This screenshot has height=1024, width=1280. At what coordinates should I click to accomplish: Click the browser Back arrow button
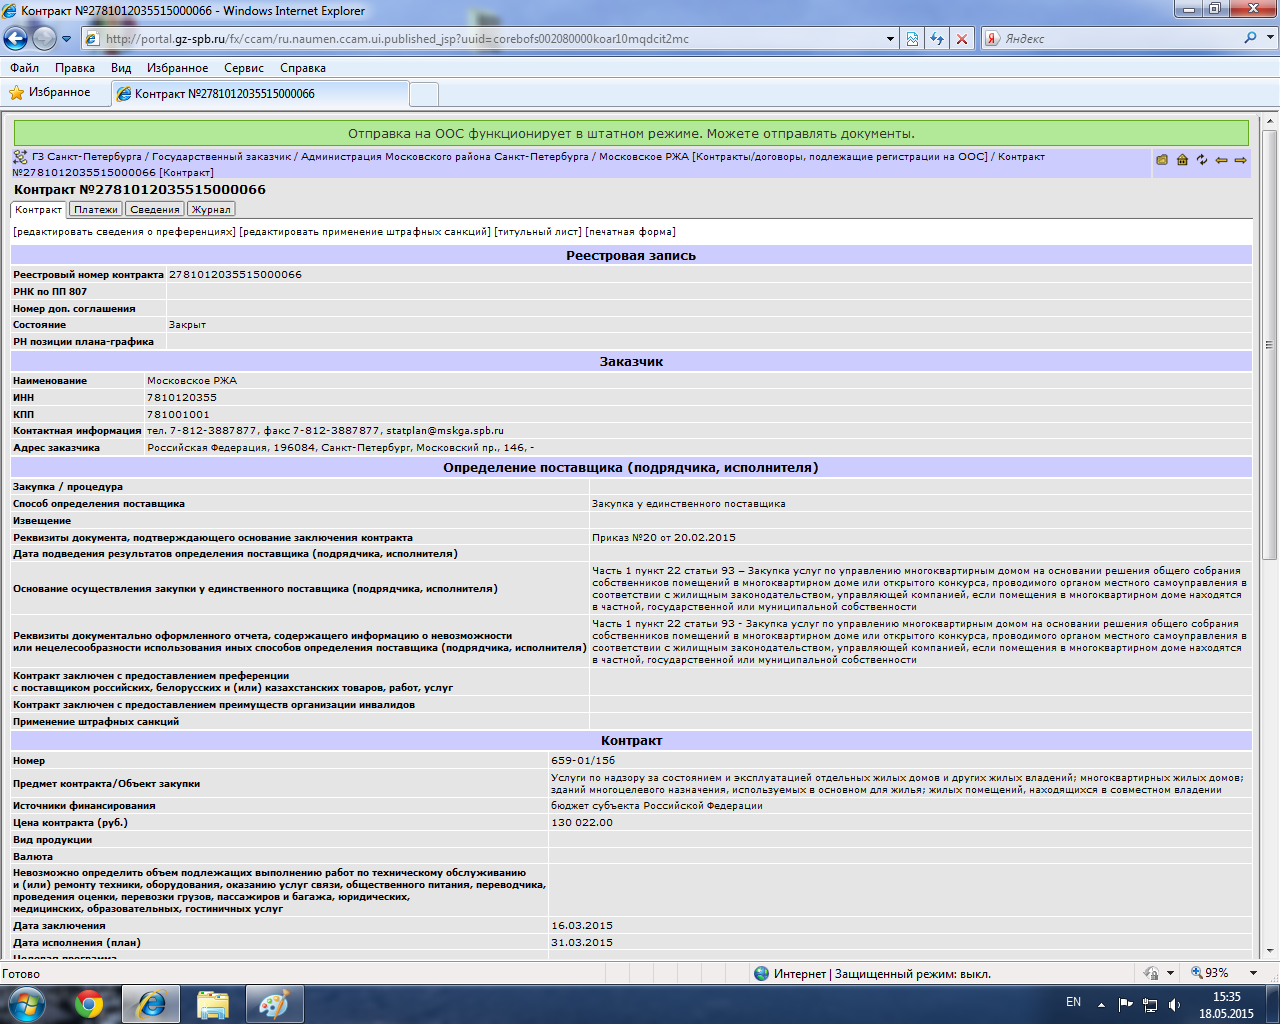tap(16, 39)
